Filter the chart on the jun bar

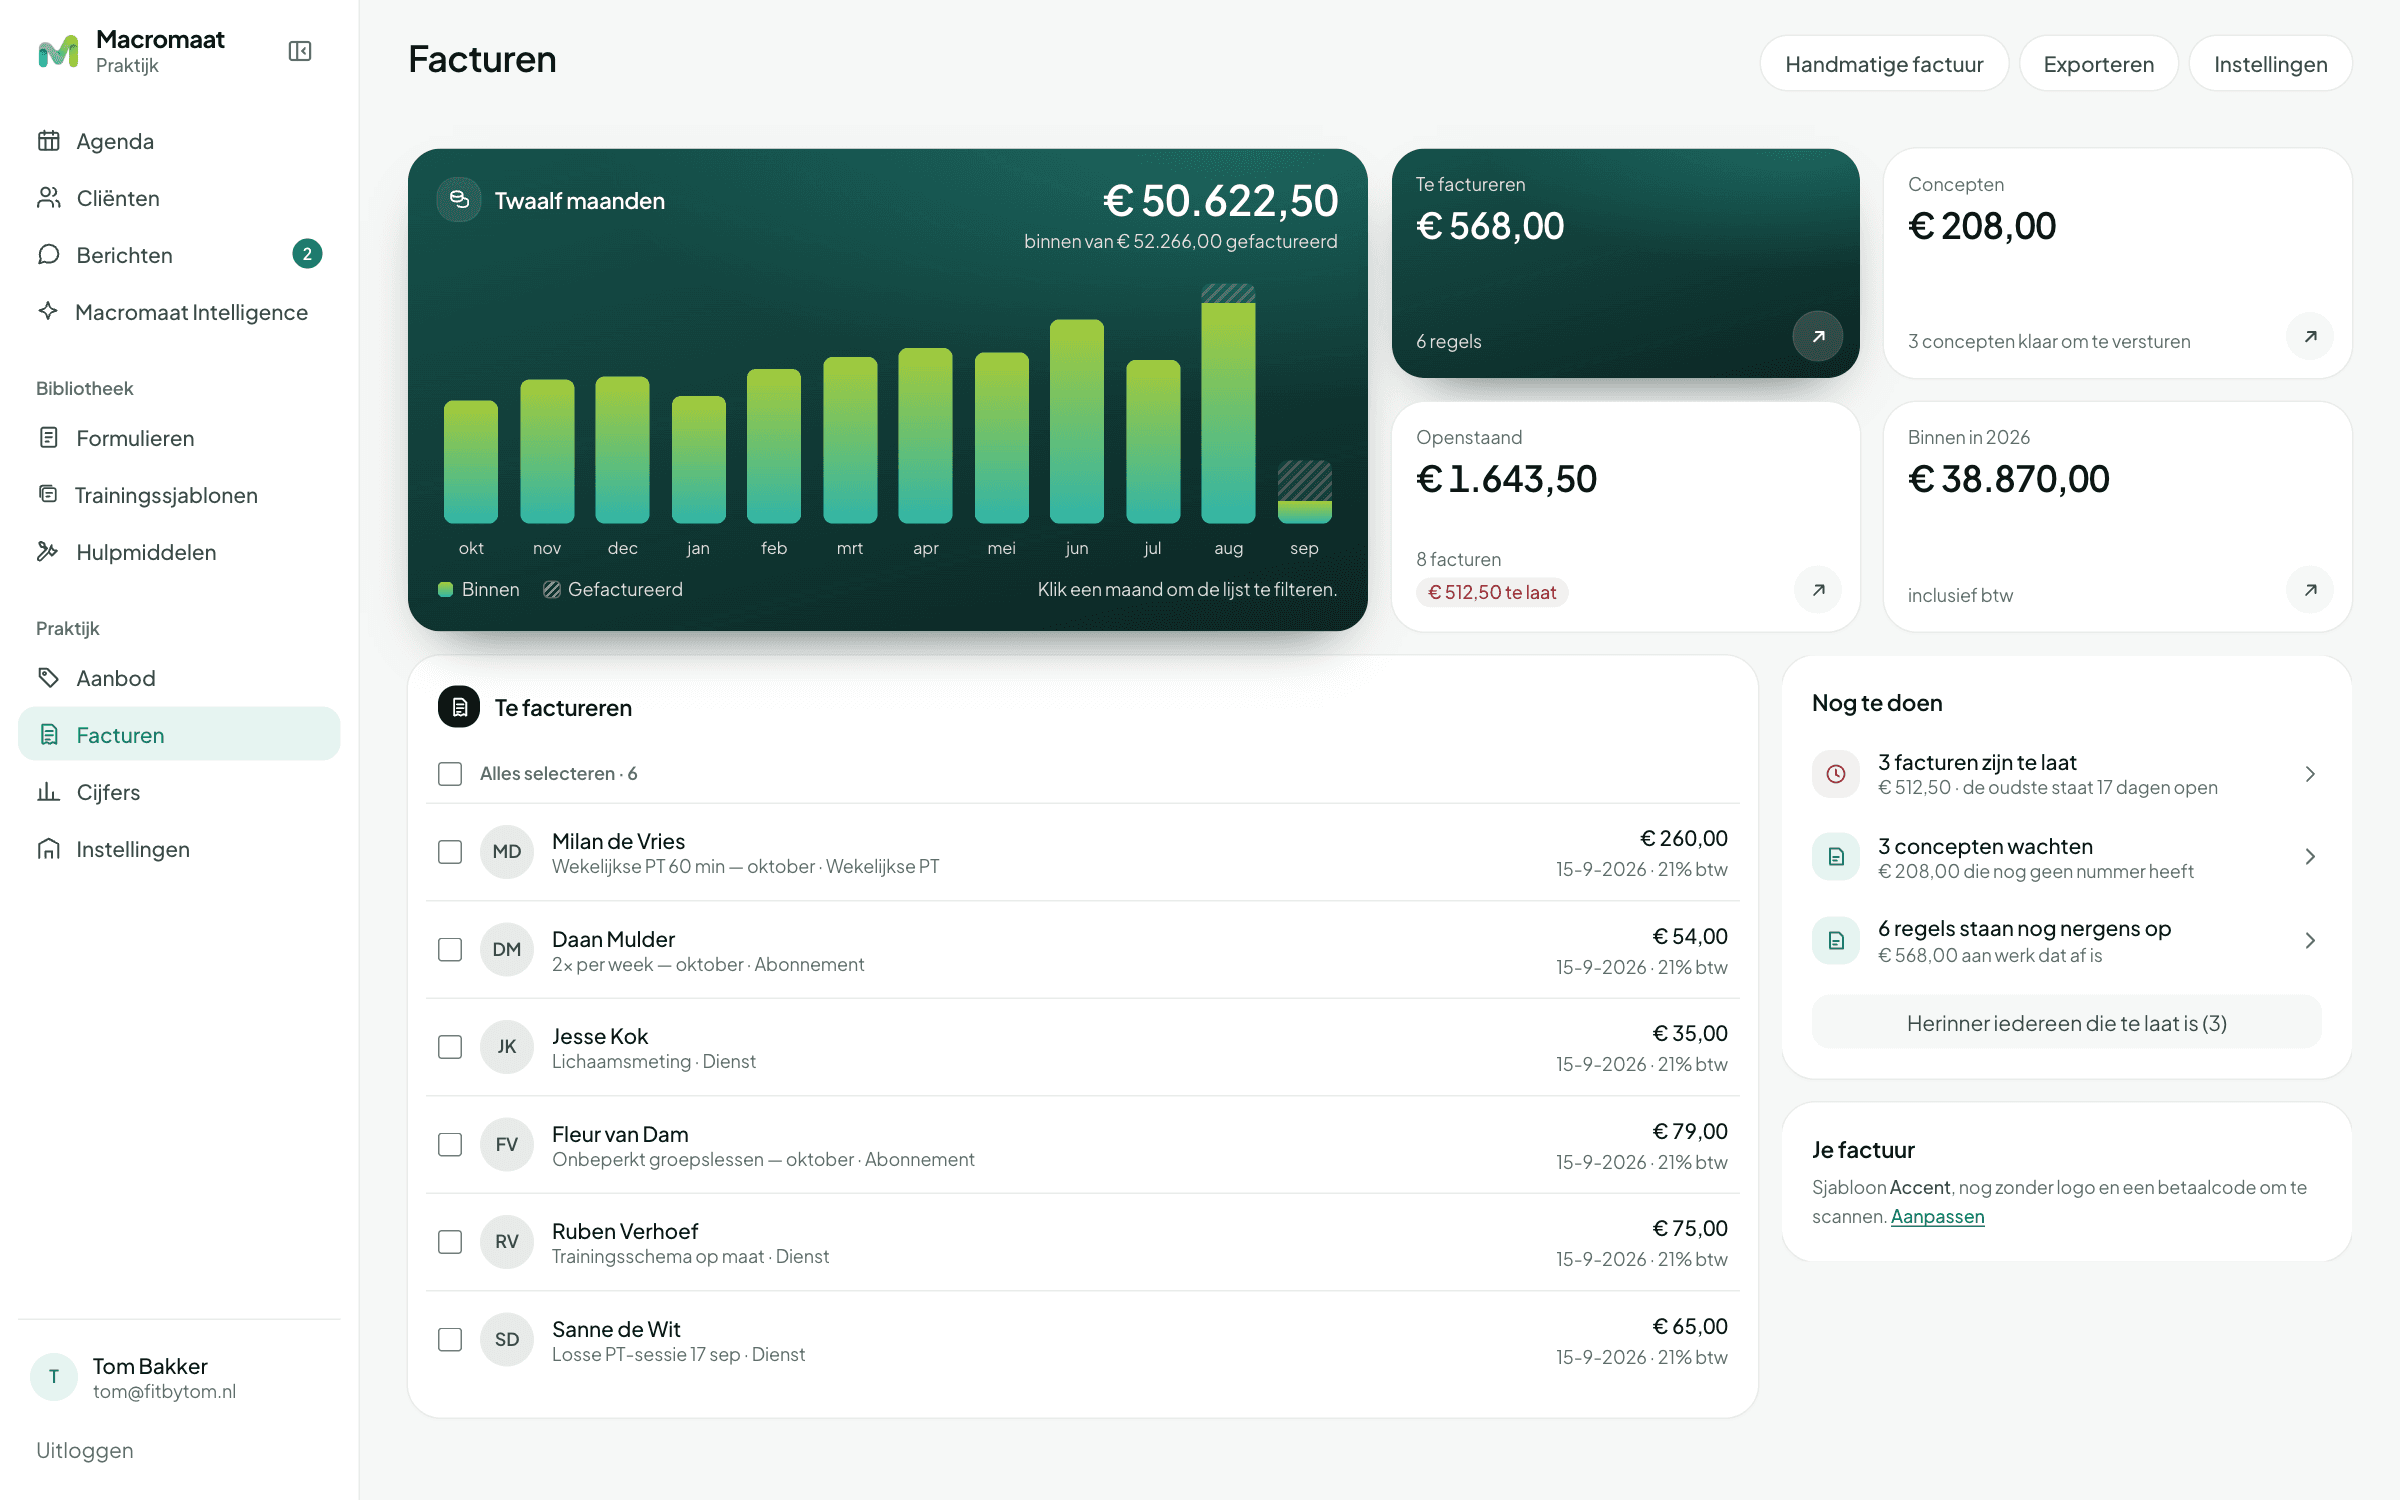(x=1077, y=421)
